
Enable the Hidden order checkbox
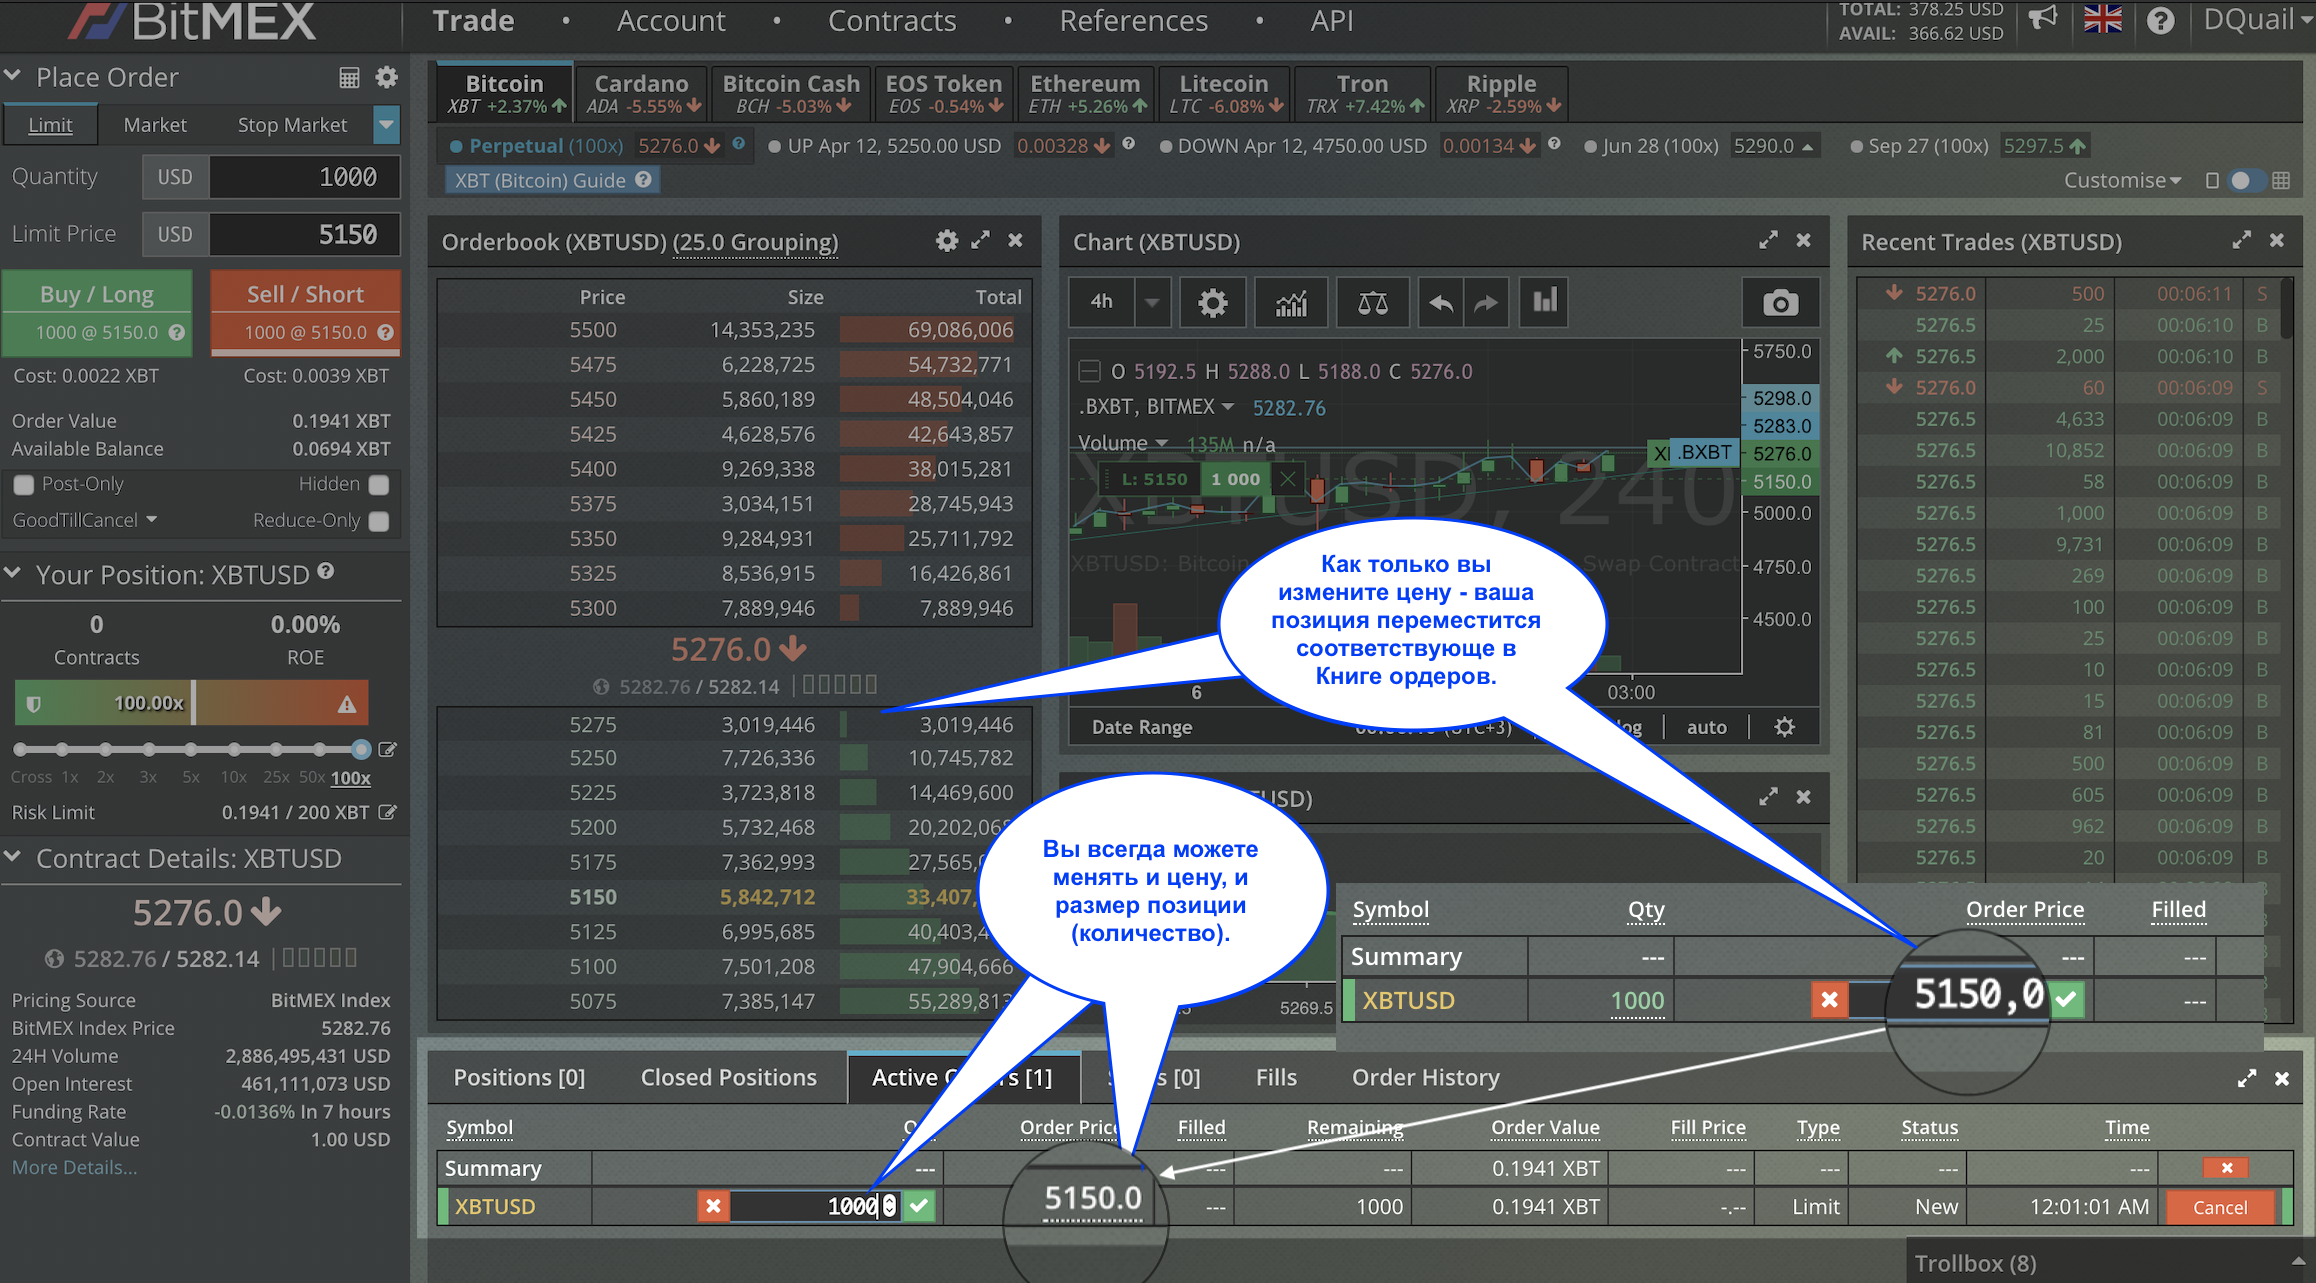point(379,484)
